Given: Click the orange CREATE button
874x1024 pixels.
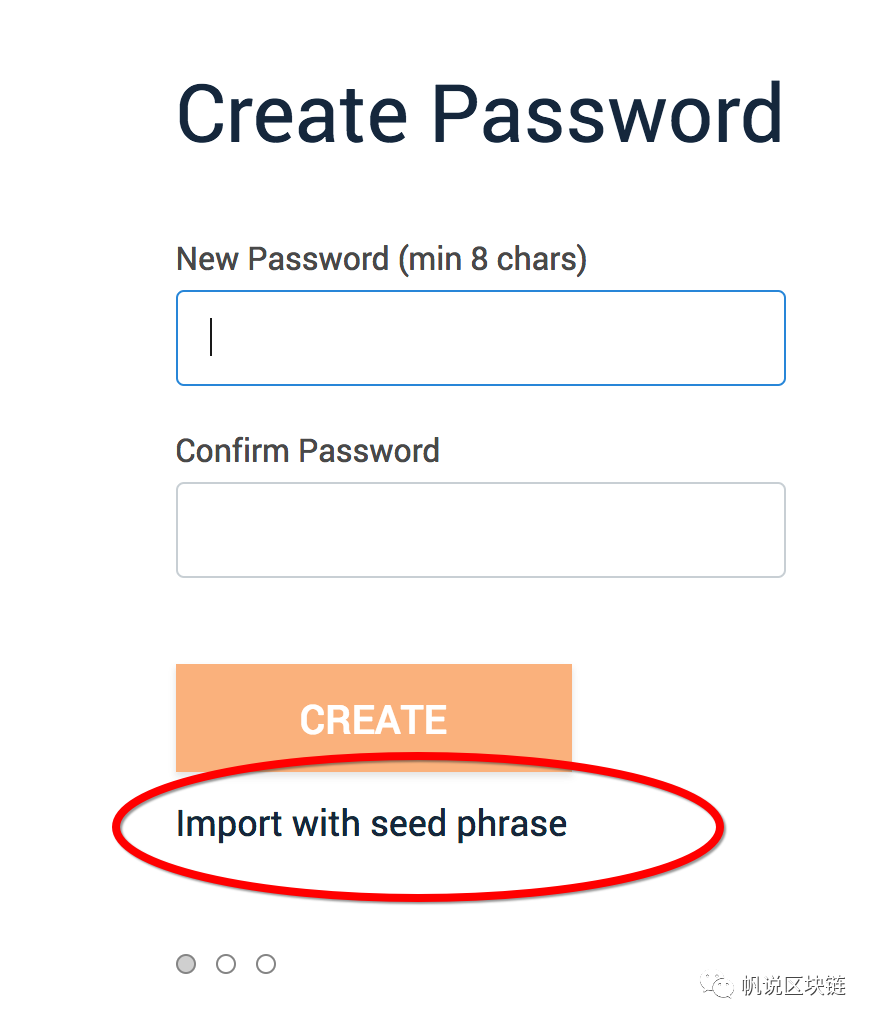Looking at the screenshot, I should pyautogui.click(x=374, y=717).
